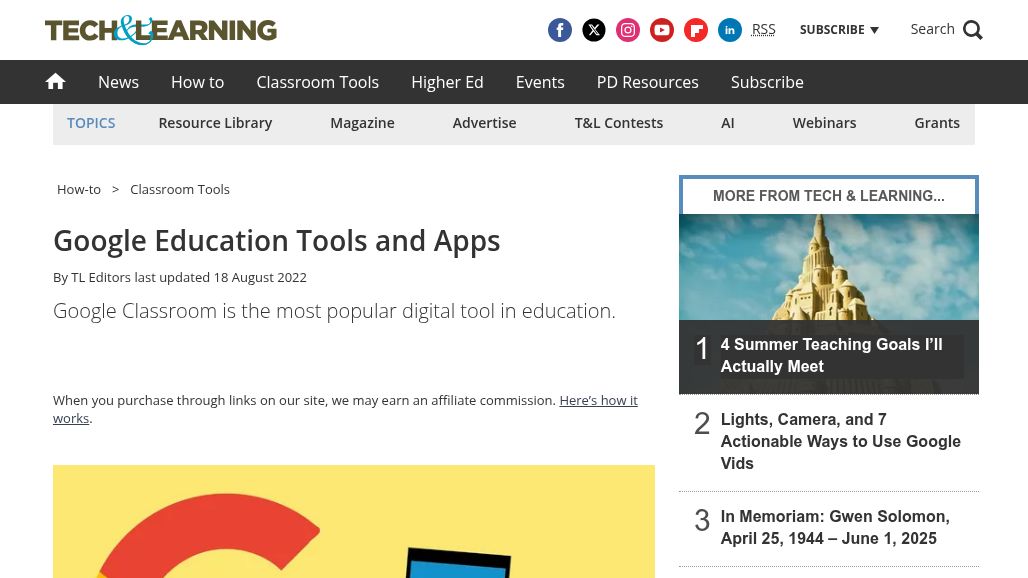
Task: Open the Events menu
Action: tap(540, 82)
